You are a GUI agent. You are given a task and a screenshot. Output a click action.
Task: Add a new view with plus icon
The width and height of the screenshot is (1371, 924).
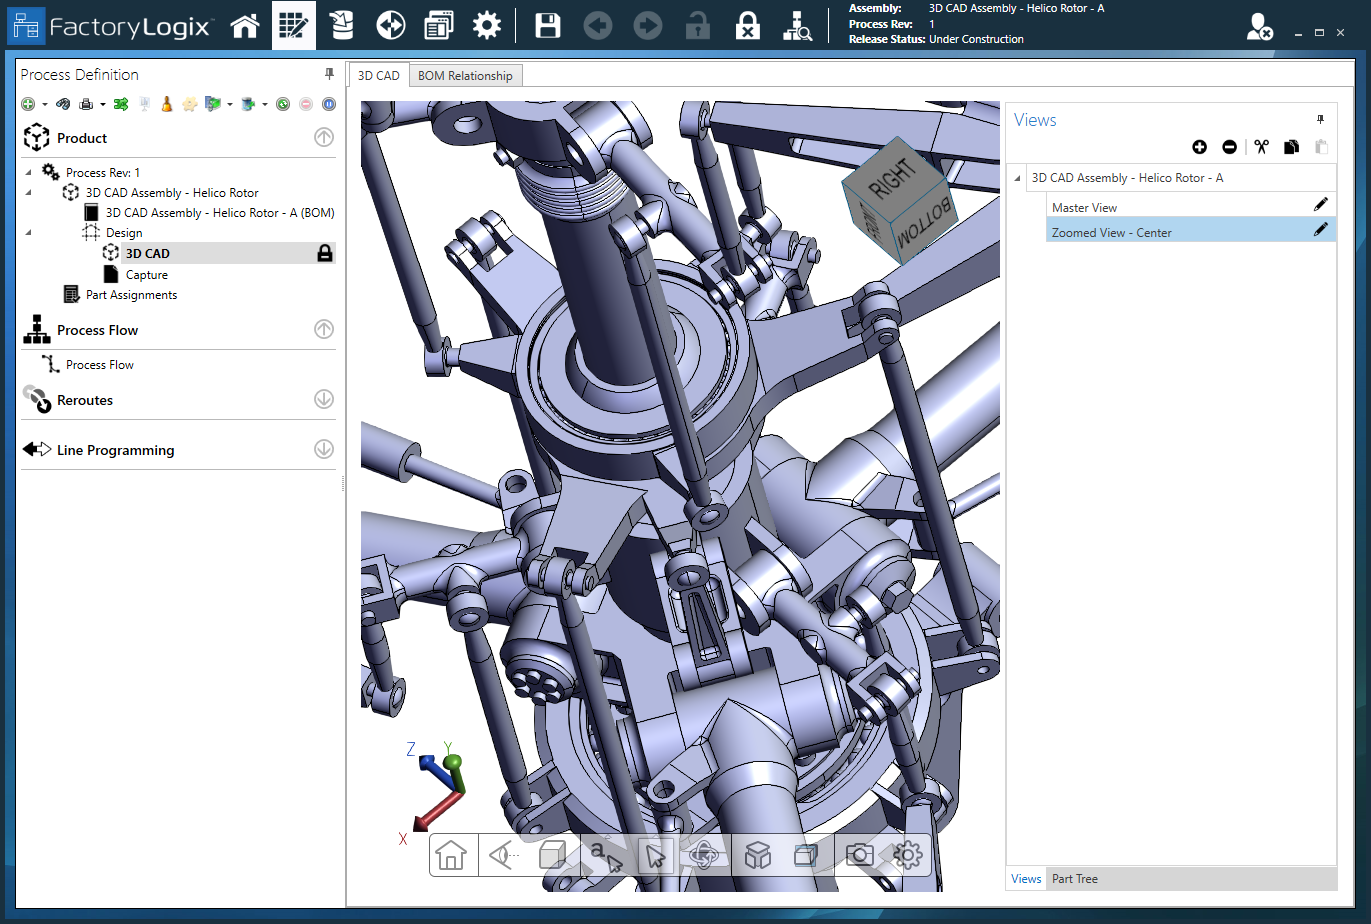(1199, 147)
